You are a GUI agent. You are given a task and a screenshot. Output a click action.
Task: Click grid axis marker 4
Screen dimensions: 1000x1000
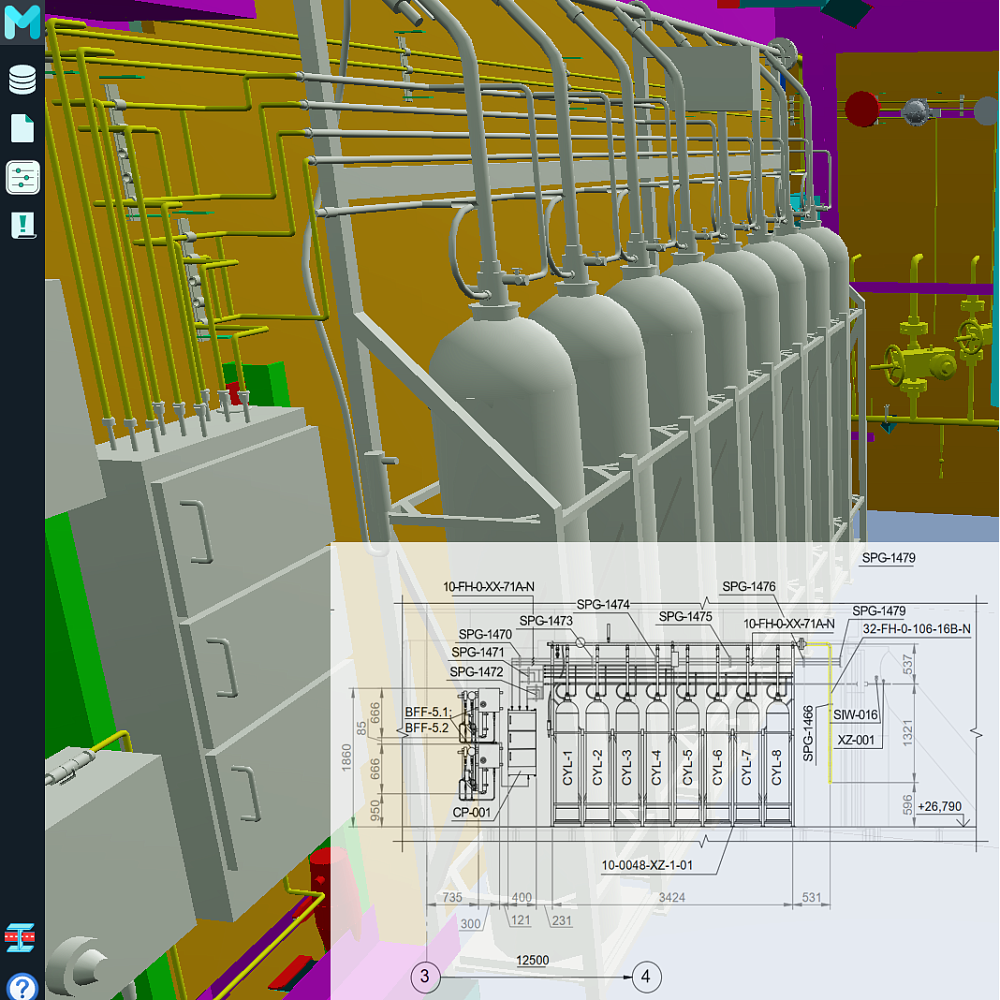pos(646,976)
